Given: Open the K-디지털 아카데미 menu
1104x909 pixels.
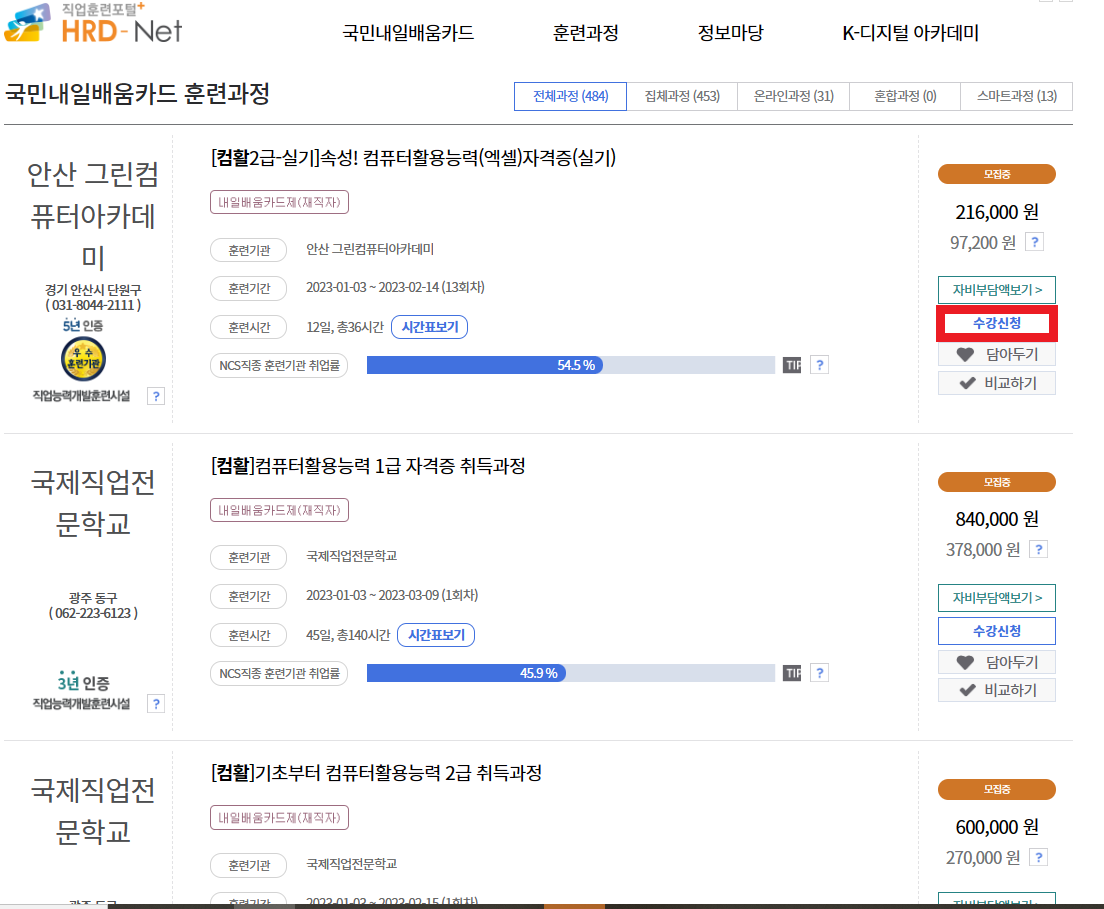Looking at the screenshot, I should [910, 32].
